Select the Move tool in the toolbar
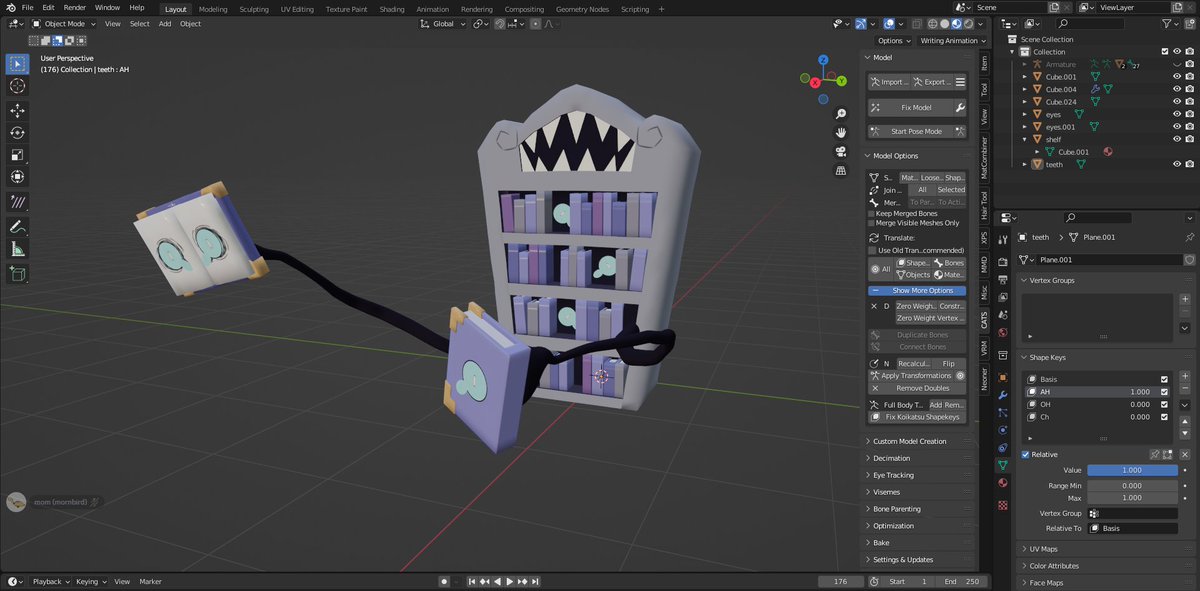Viewport: 1200px width, 591px height. [x=17, y=110]
